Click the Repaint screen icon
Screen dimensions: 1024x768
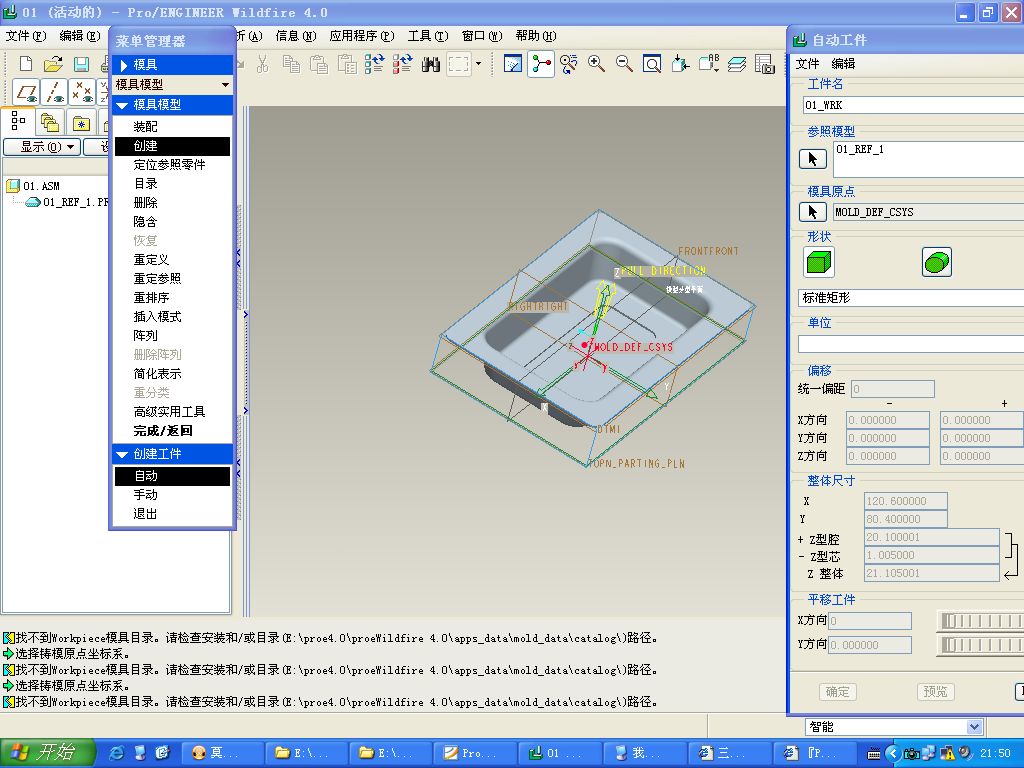coord(513,64)
